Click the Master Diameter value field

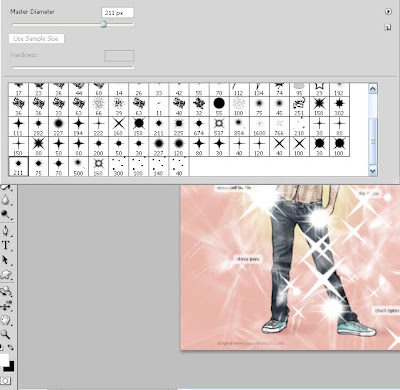[117, 13]
